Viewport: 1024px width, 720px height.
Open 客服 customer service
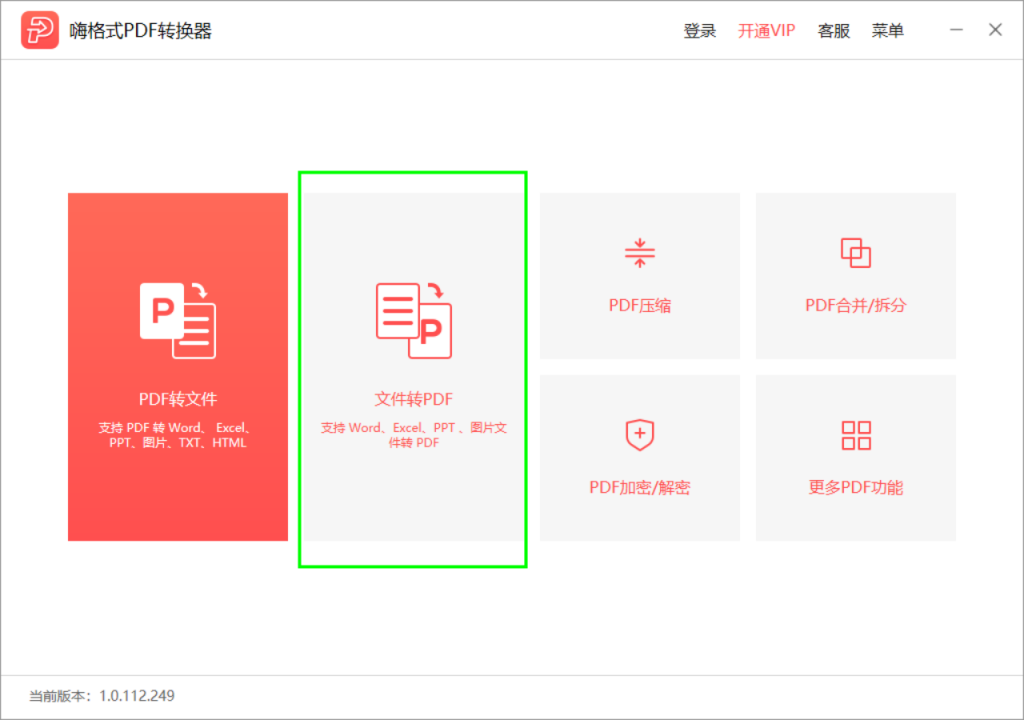(834, 31)
